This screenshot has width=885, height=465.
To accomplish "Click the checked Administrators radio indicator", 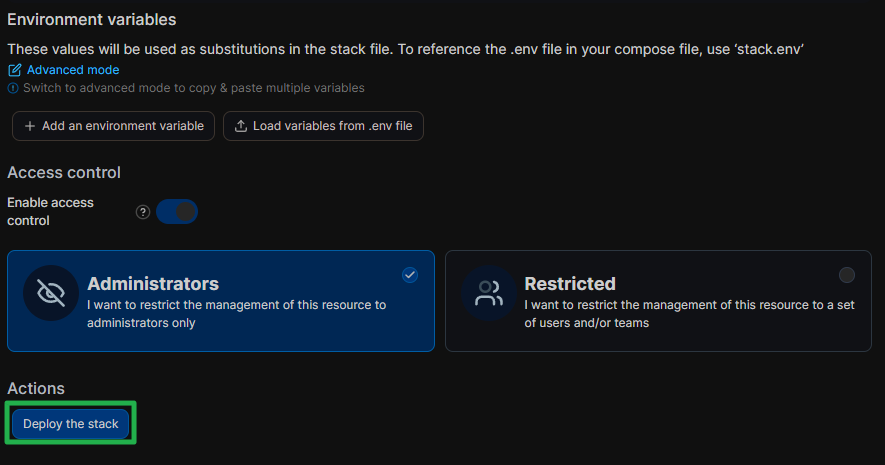I will 410,275.
